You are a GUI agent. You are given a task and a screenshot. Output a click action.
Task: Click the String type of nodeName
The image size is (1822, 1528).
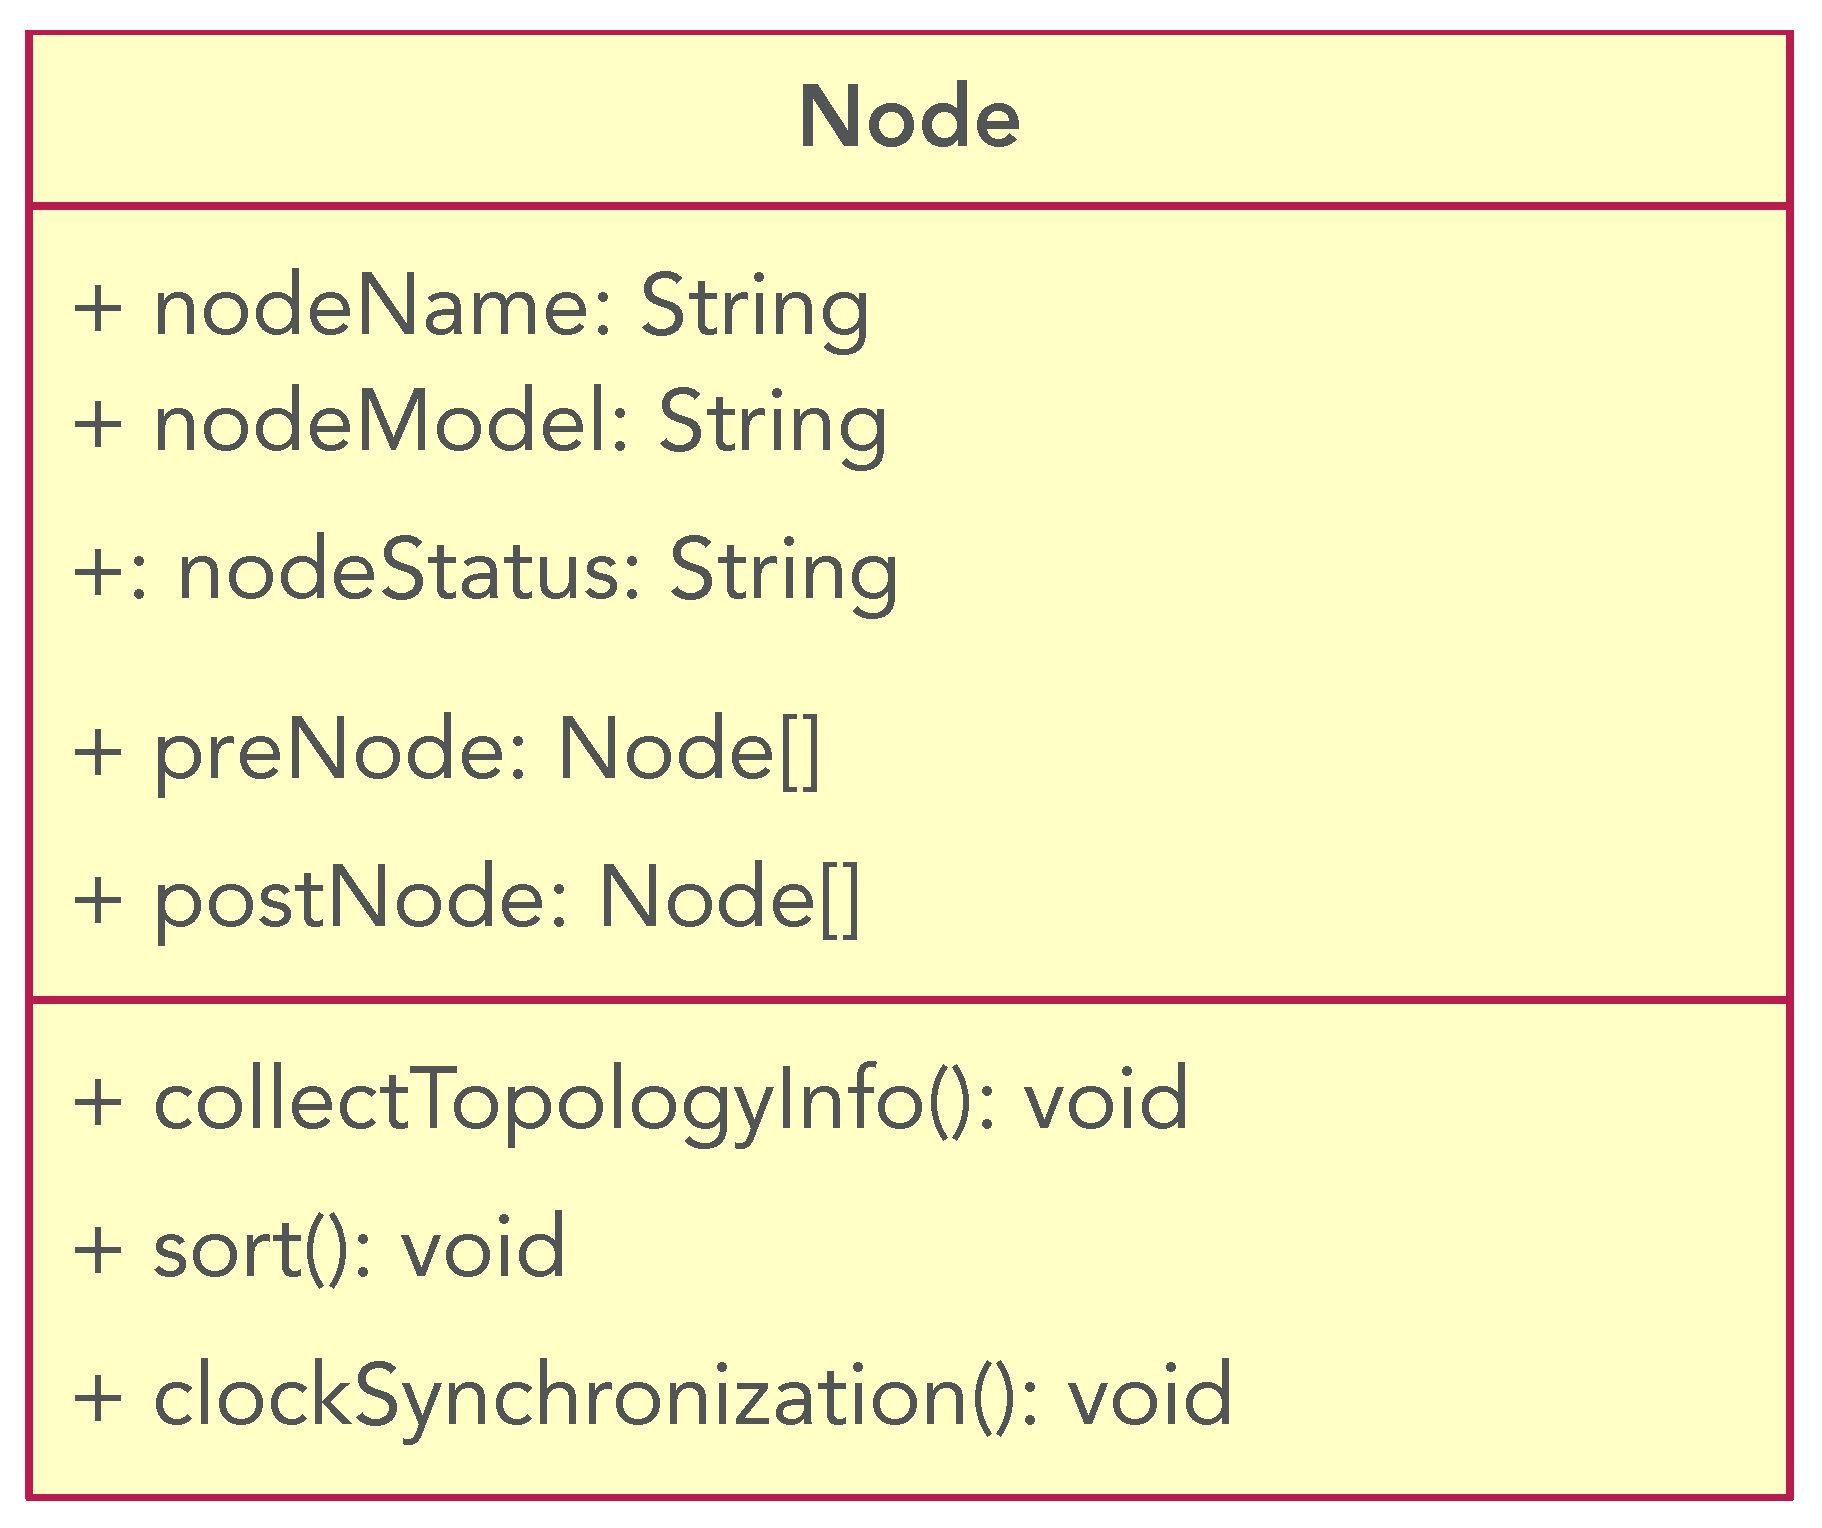click(x=754, y=306)
